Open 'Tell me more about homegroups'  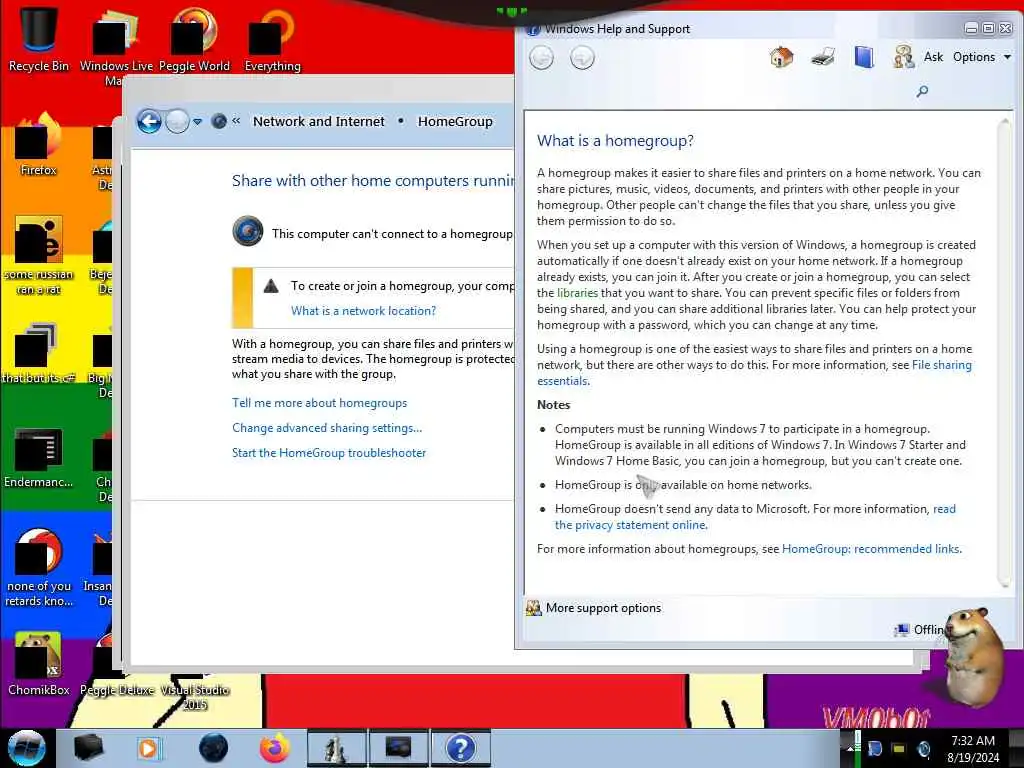[319, 403]
